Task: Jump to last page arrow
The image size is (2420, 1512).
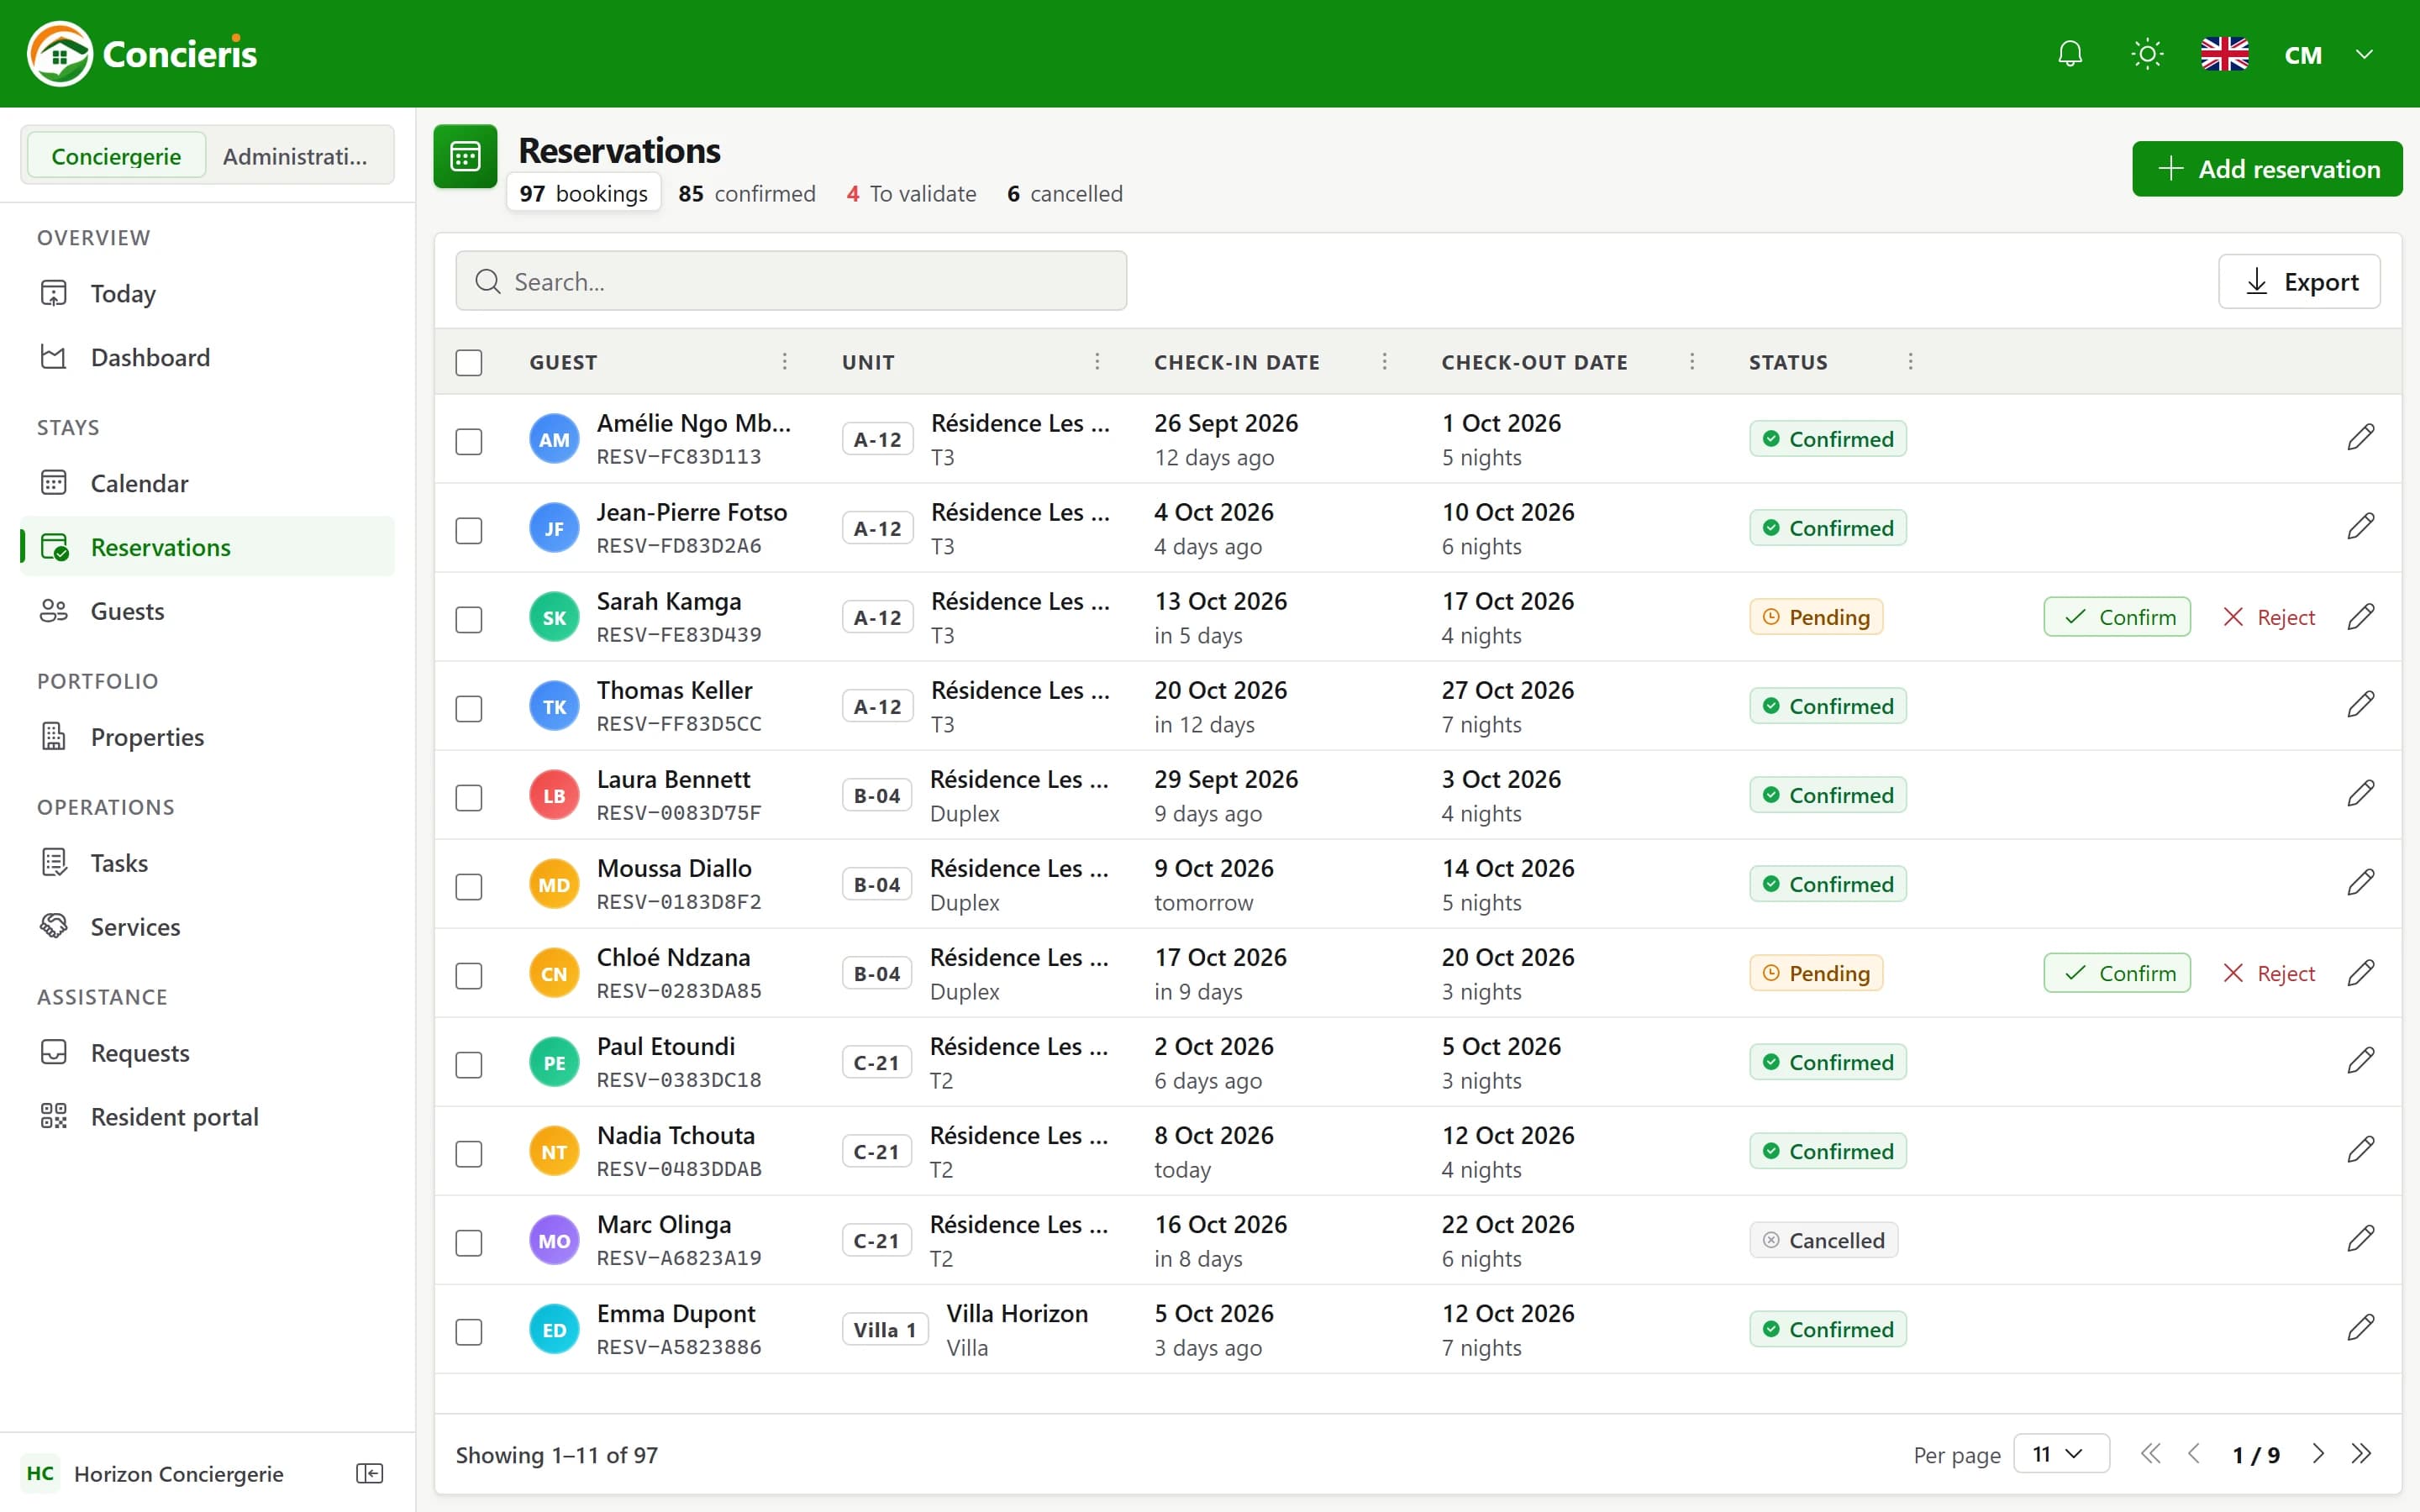Action: pyautogui.click(x=2361, y=1454)
